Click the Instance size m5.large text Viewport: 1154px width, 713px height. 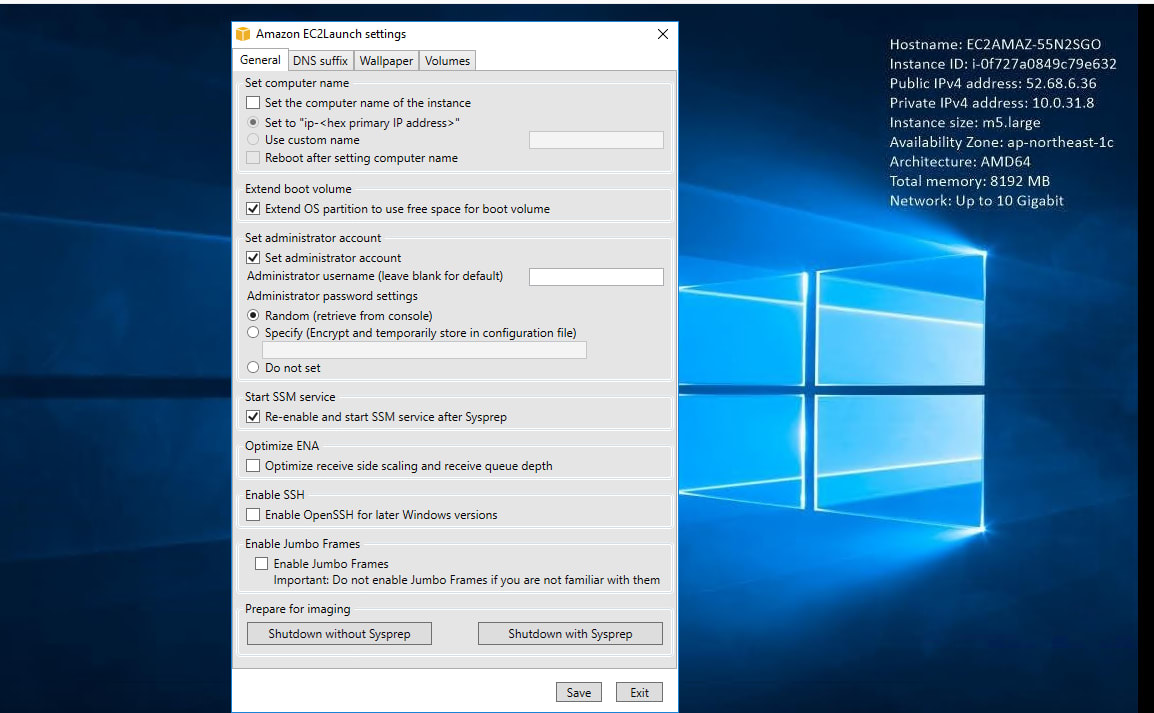[x=965, y=122]
